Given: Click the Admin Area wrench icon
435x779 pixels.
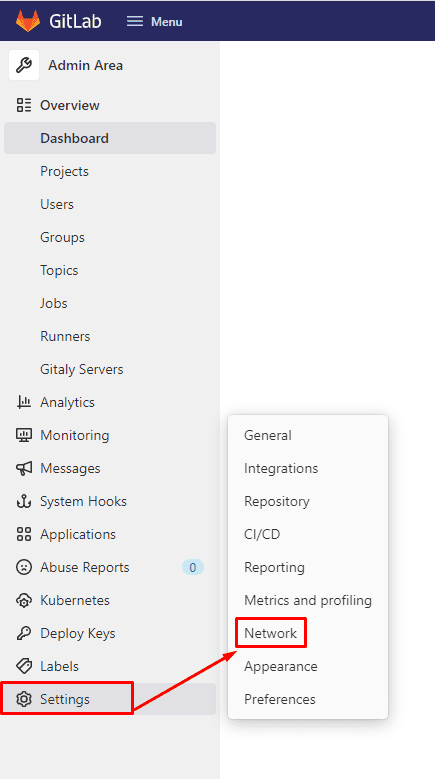Looking at the screenshot, I should (24, 65).
